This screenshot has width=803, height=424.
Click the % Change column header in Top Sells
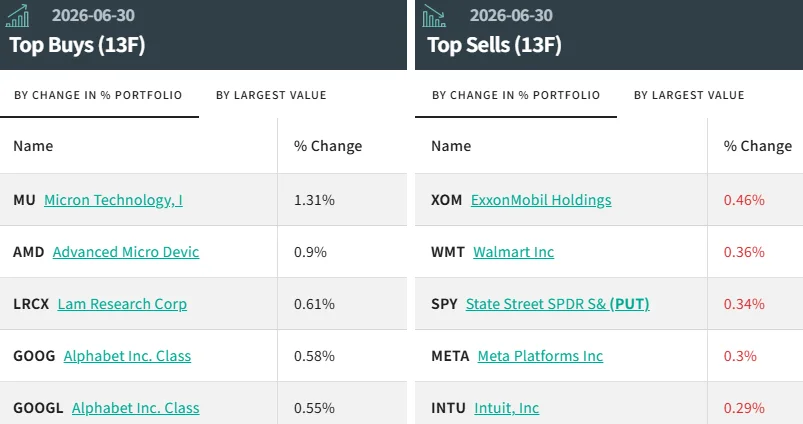(x=757, y=146)
